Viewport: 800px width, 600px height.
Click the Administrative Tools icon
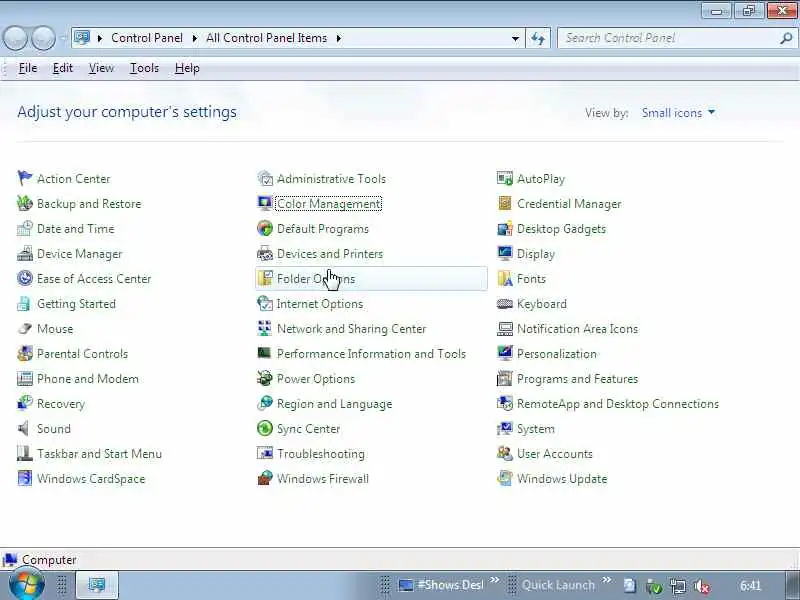tap(265, 178)
